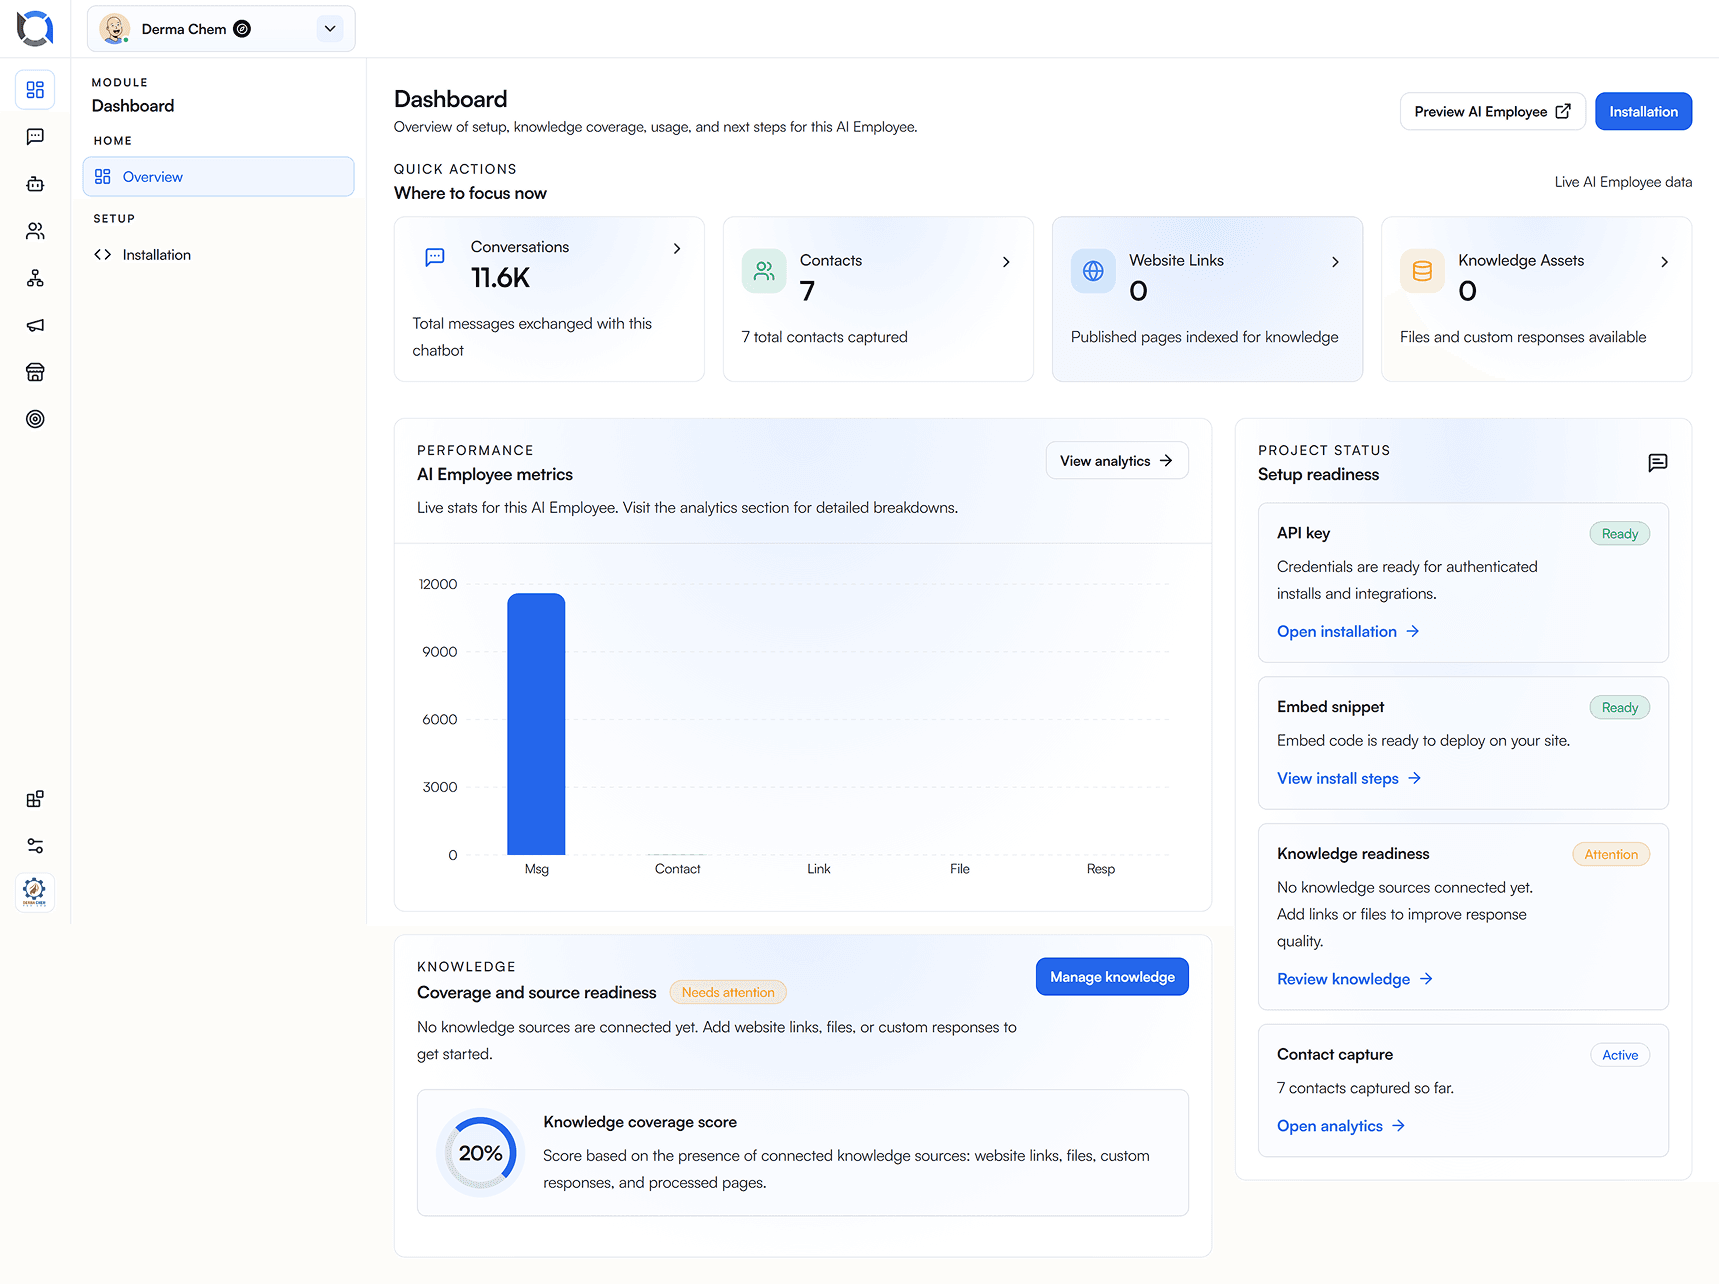Click the Attention badge on Knowledge readiness
Image resolution: width=1719 pixels, height=1284 pixels.
tap(1611, 855)
